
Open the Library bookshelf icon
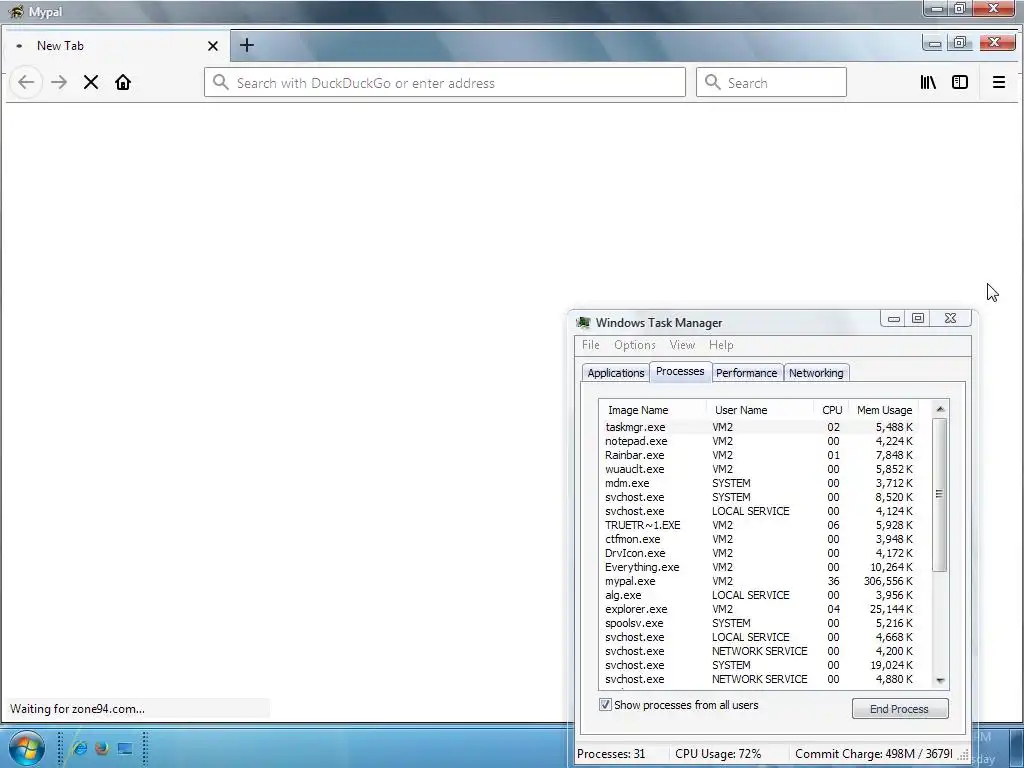(928, 82)
